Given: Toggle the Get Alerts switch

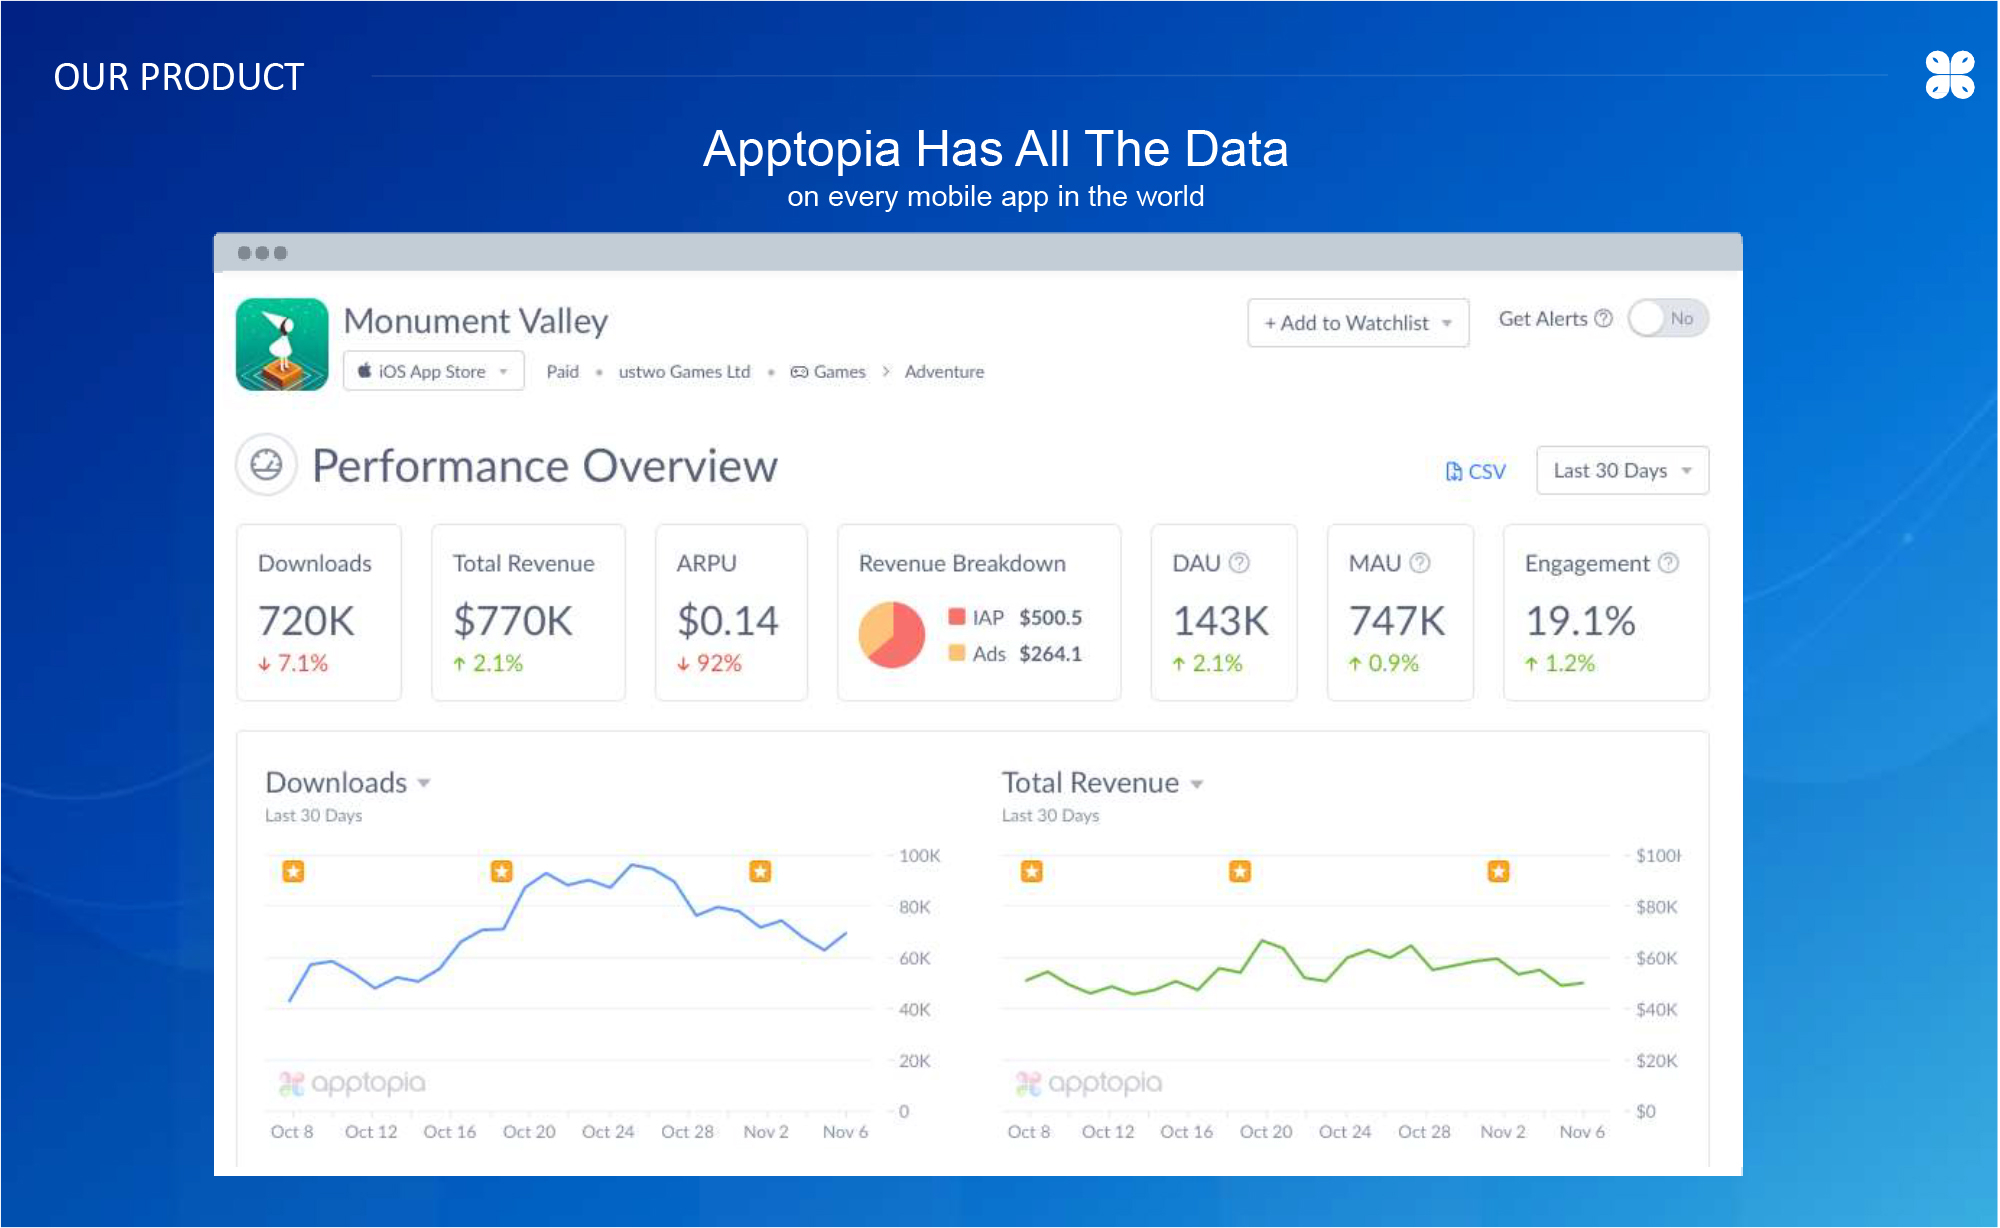Looking at the screenshot, I should pos(1668,319).
